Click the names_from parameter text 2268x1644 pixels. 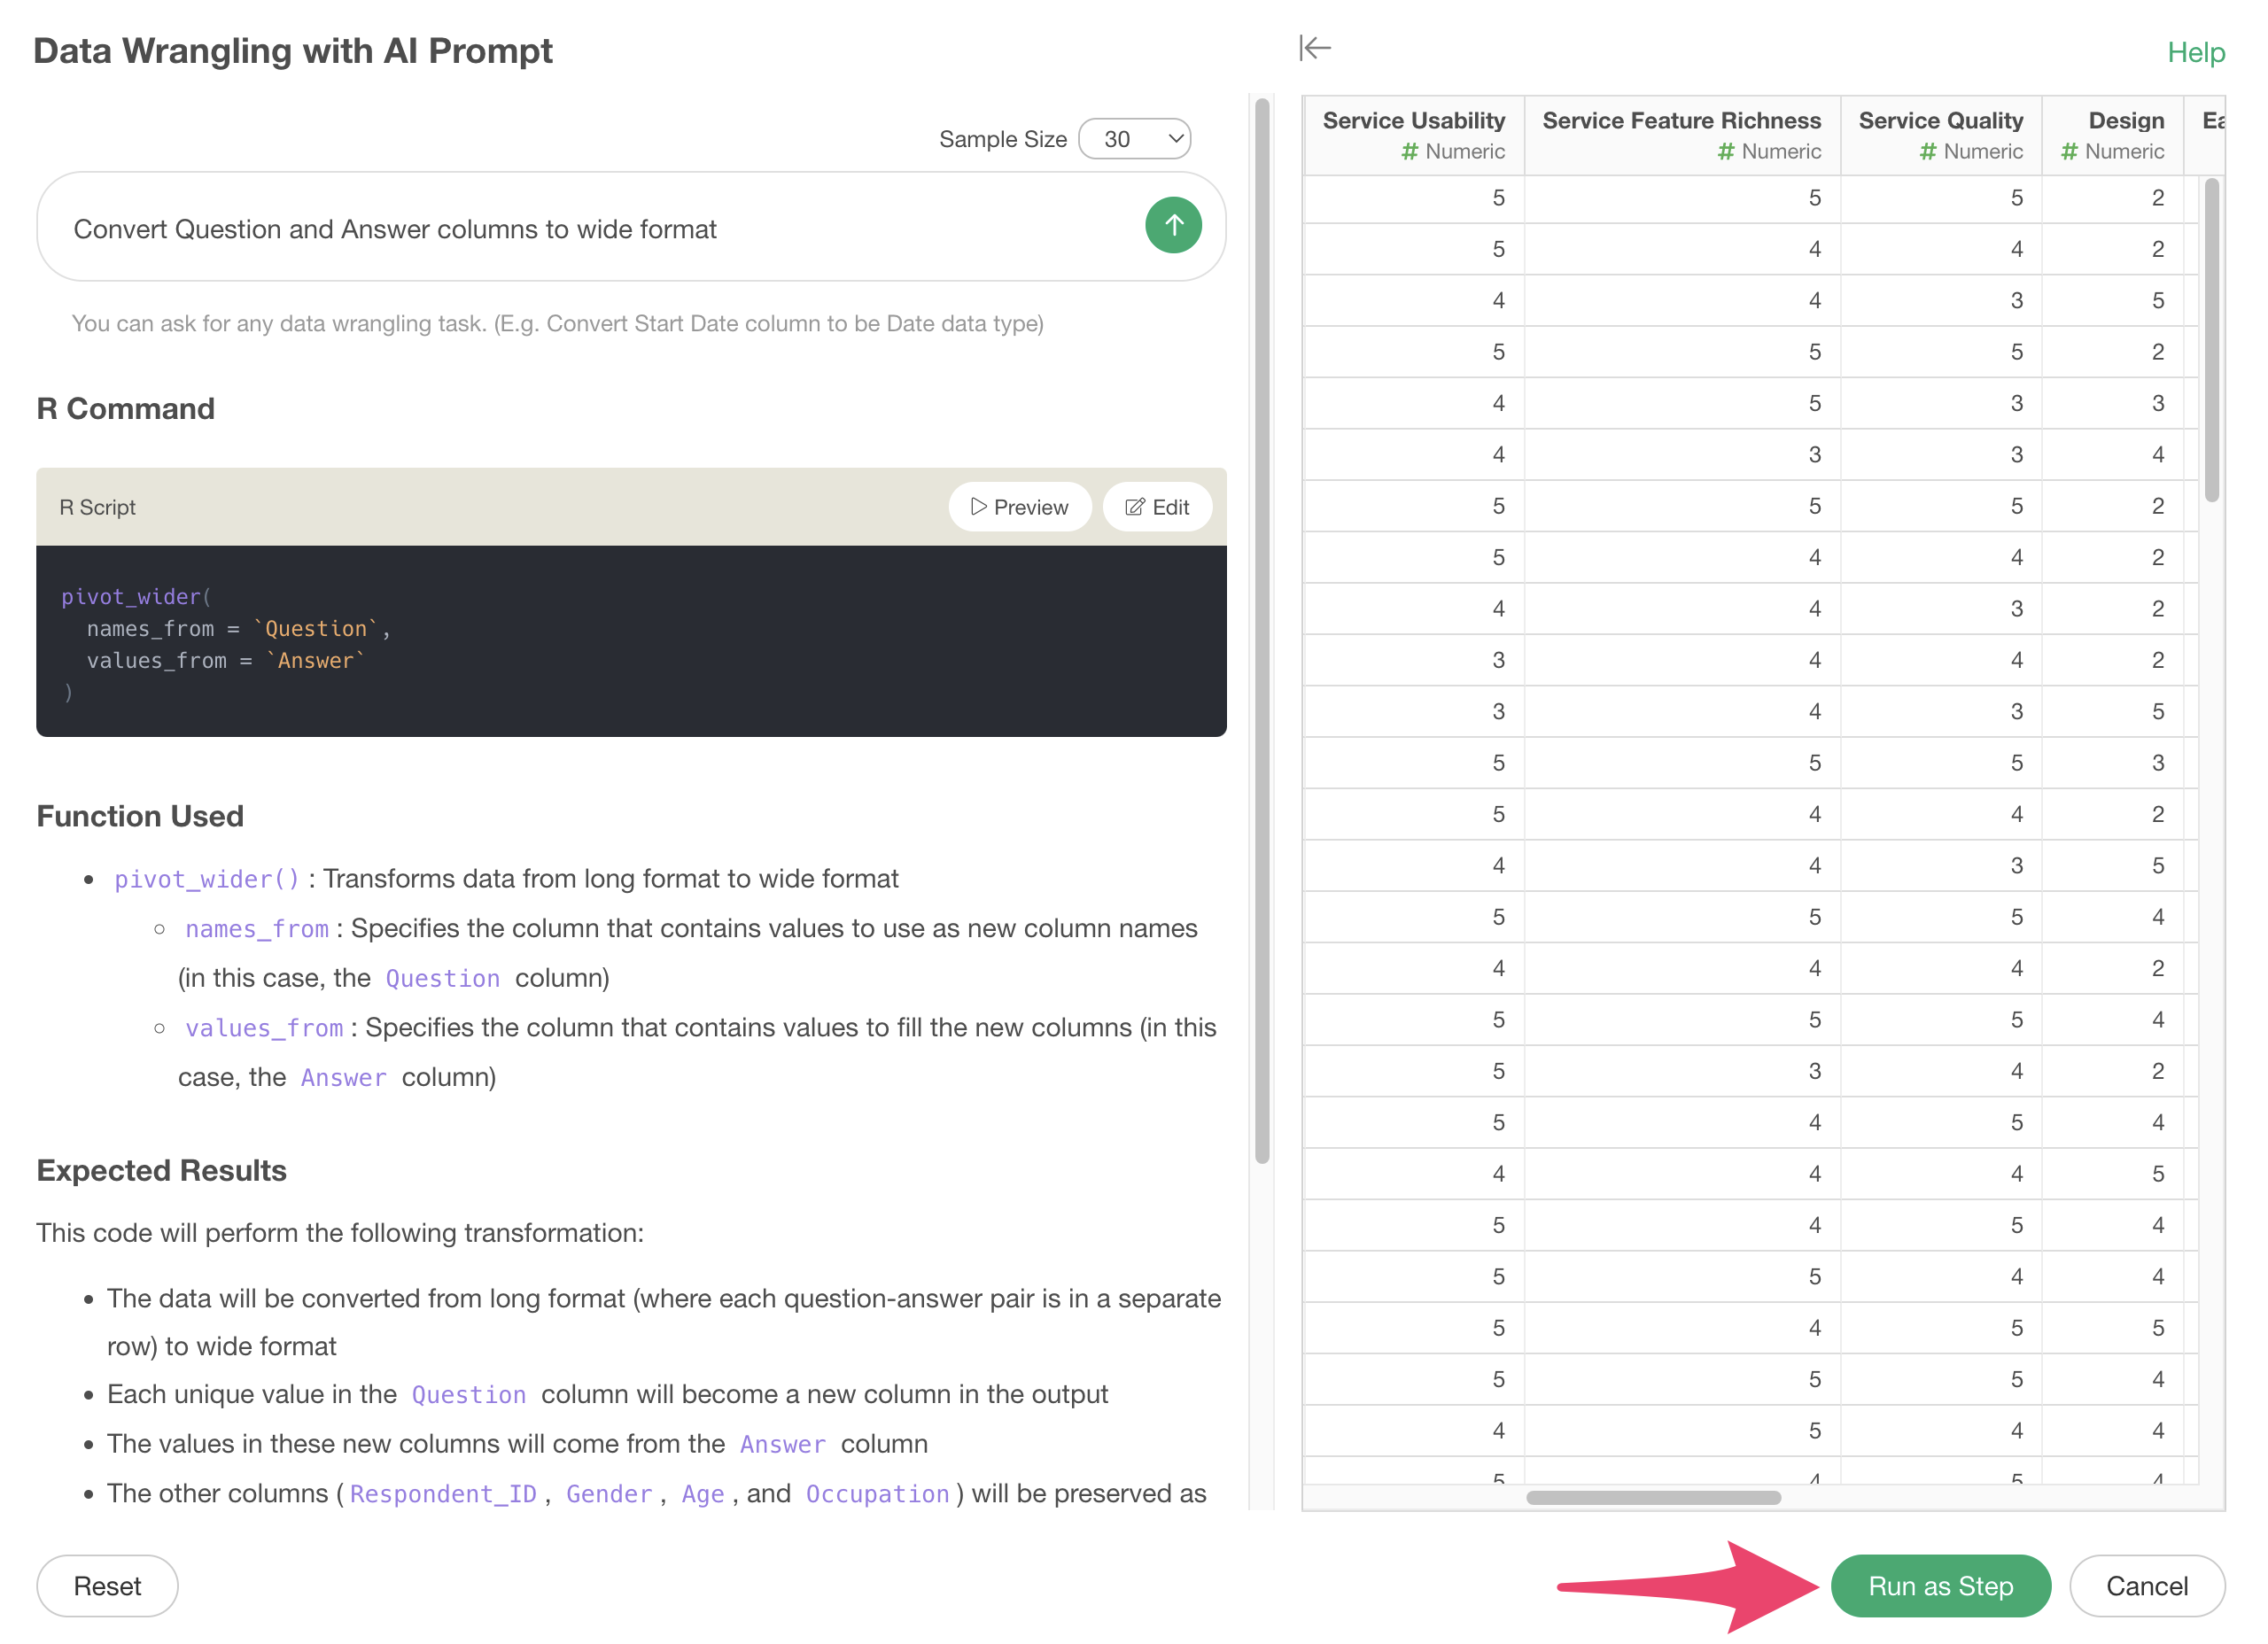[257, 929]
